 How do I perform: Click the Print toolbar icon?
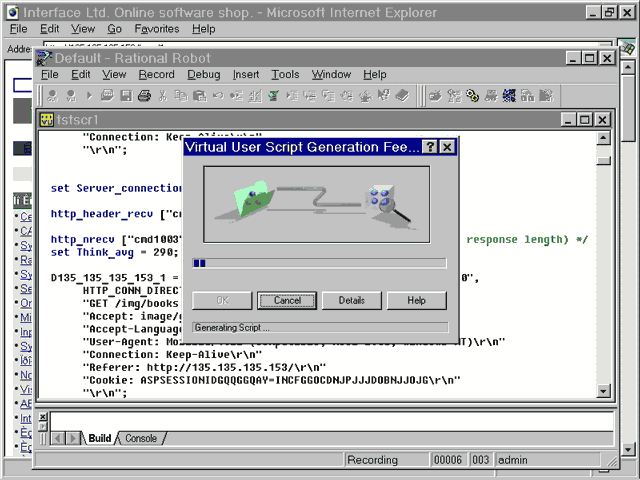coord(144,96)
